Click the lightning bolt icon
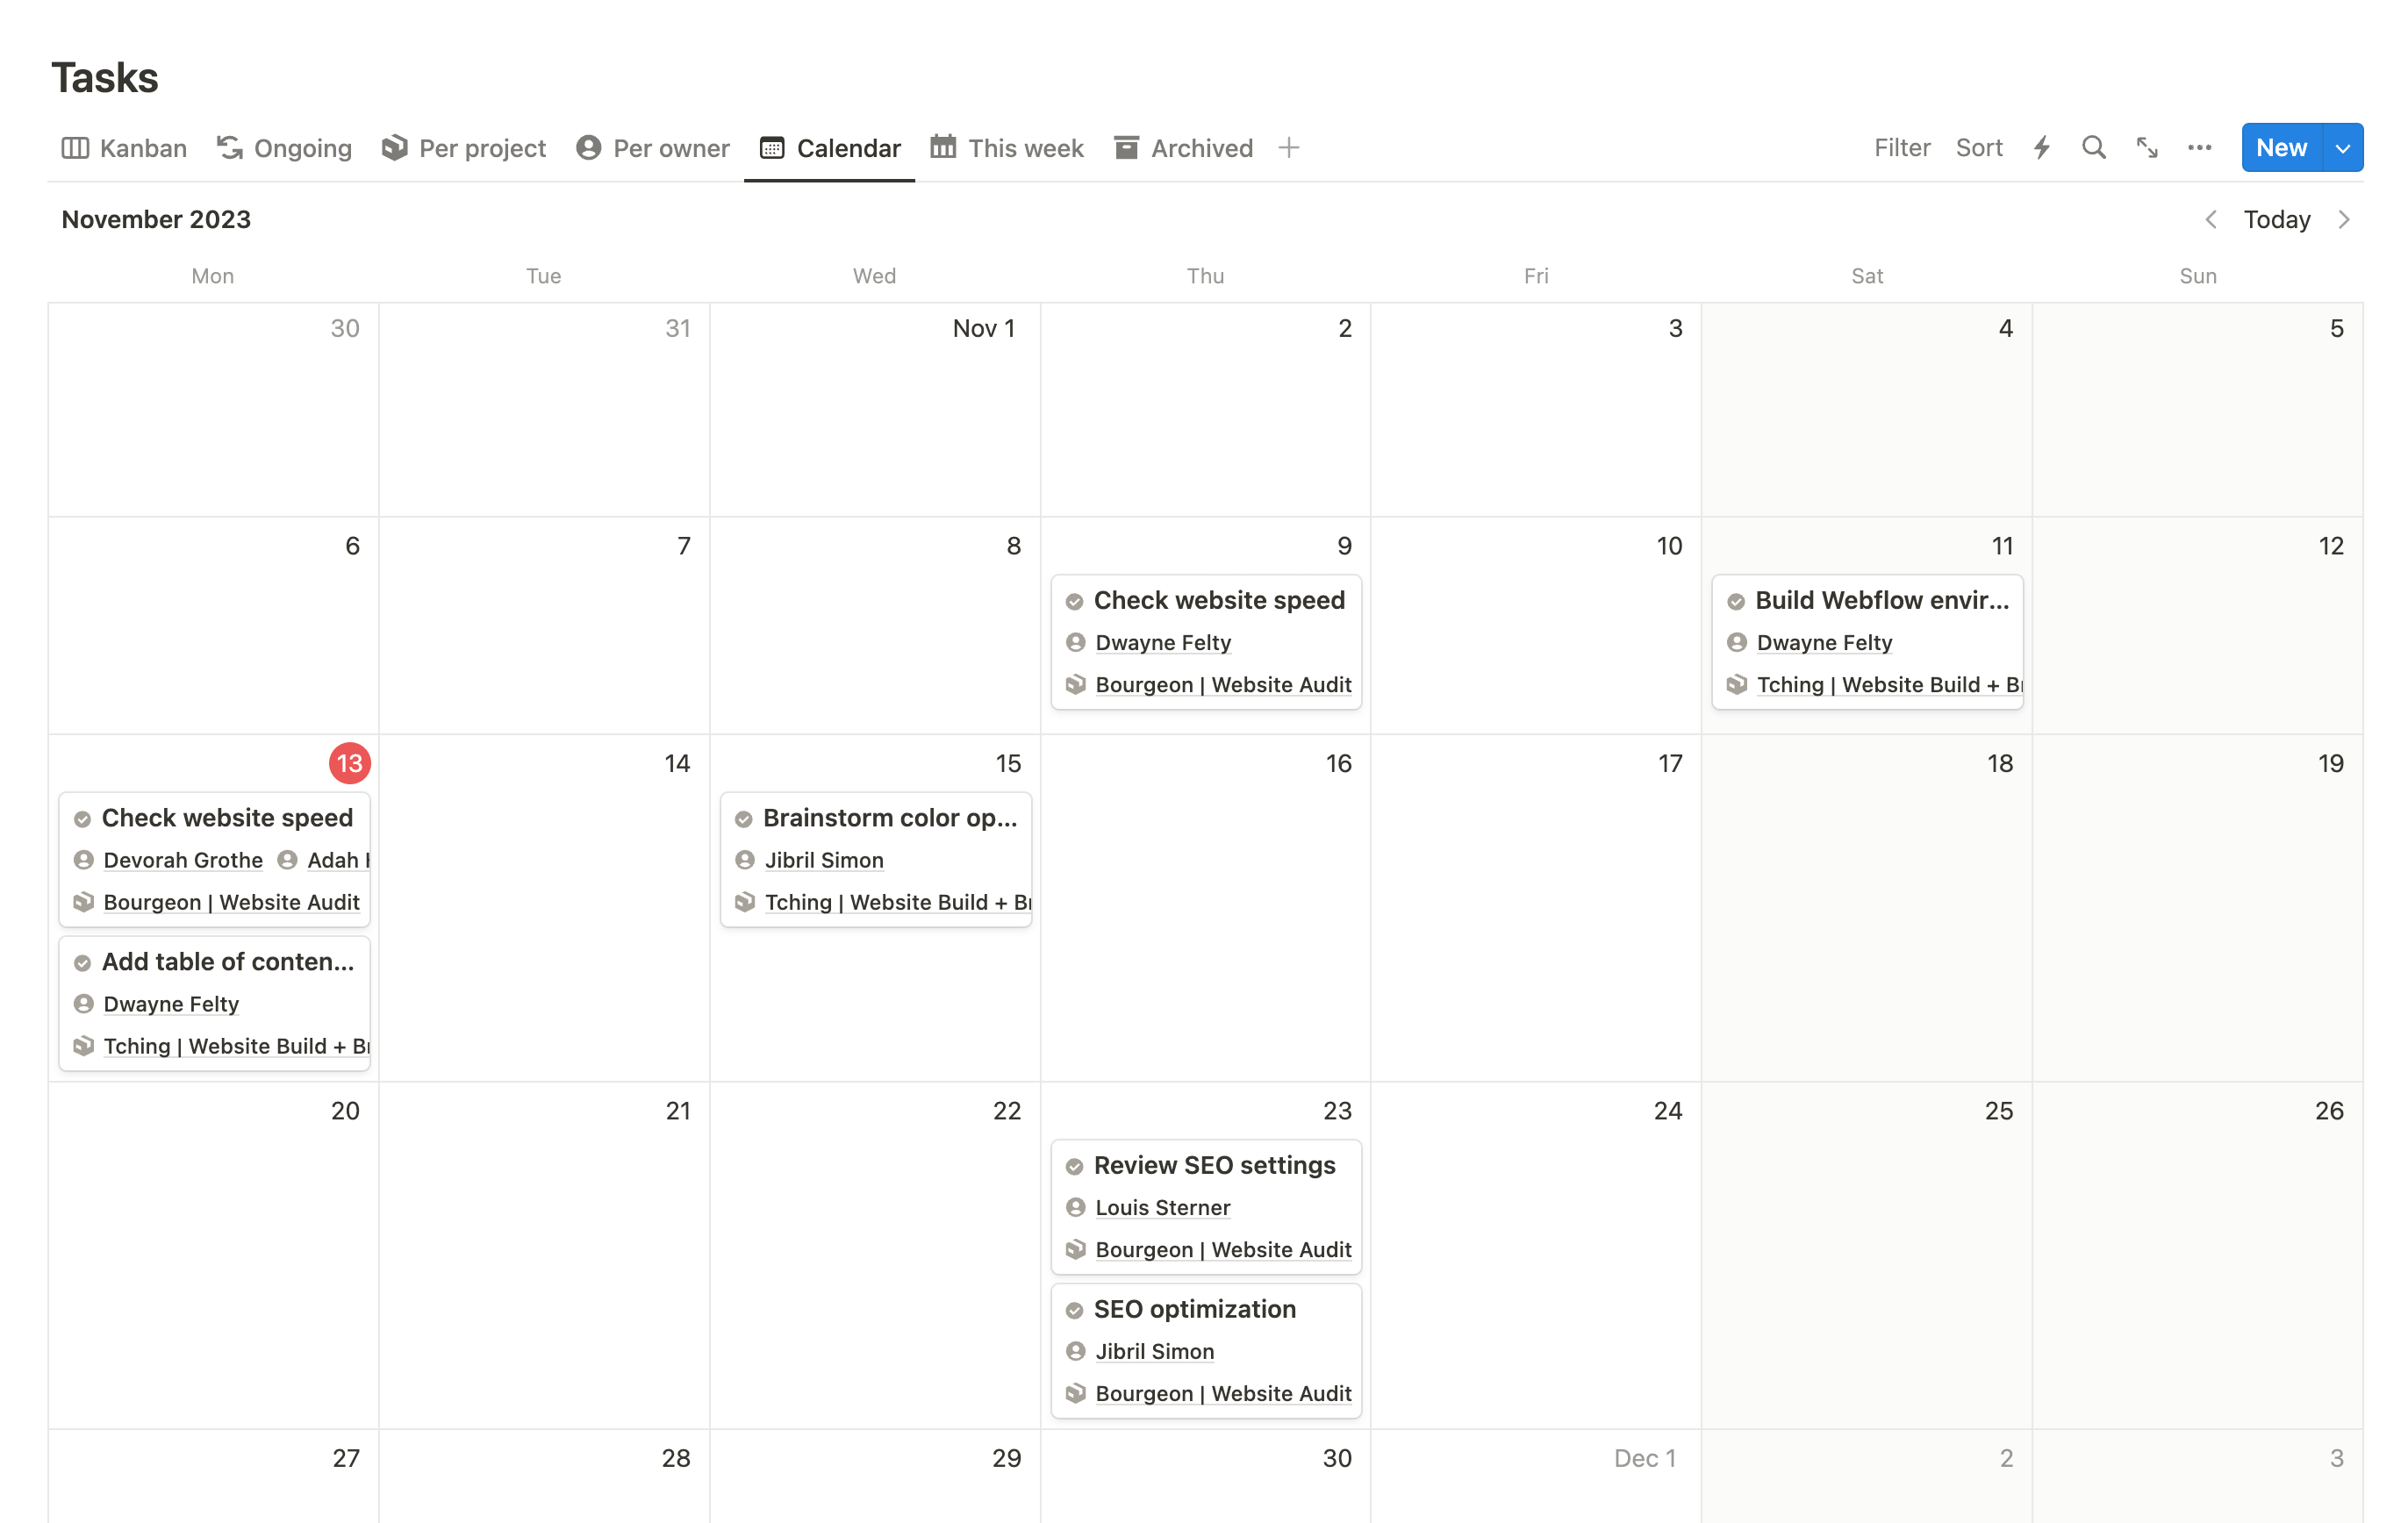This screenshot has width=2408, height=1523. coord(2041,147)
